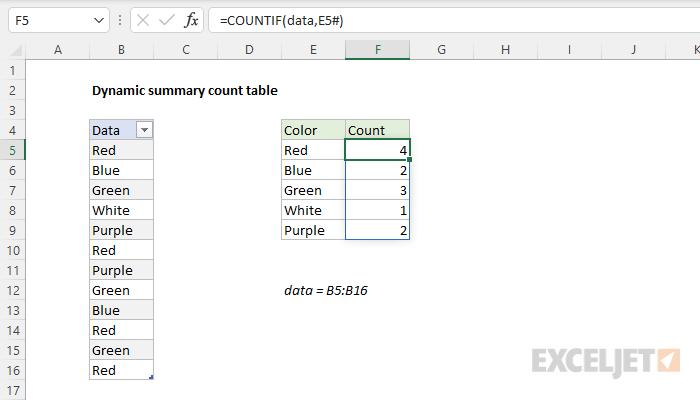
Task: Click the Exceljet logo watermark
Action: (606, 360)
